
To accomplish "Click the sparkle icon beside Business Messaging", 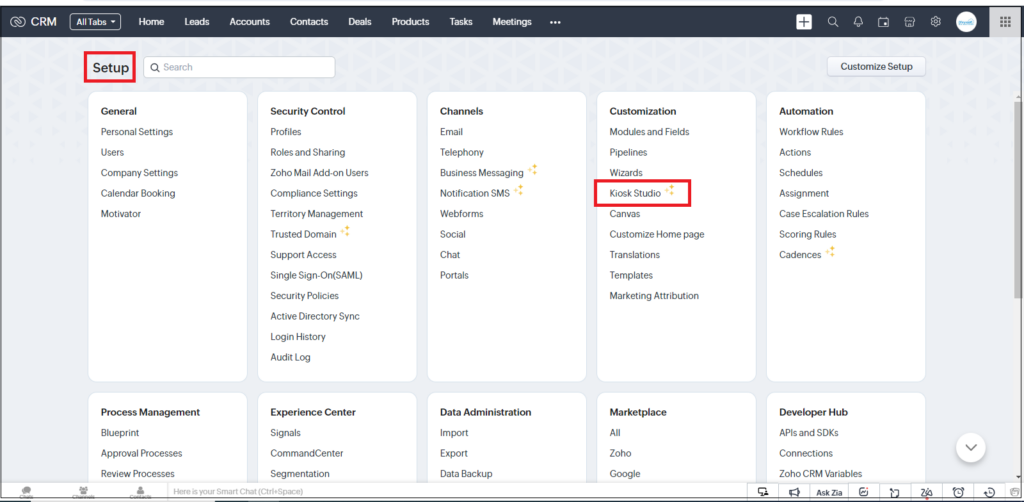I will coord(533,170).
